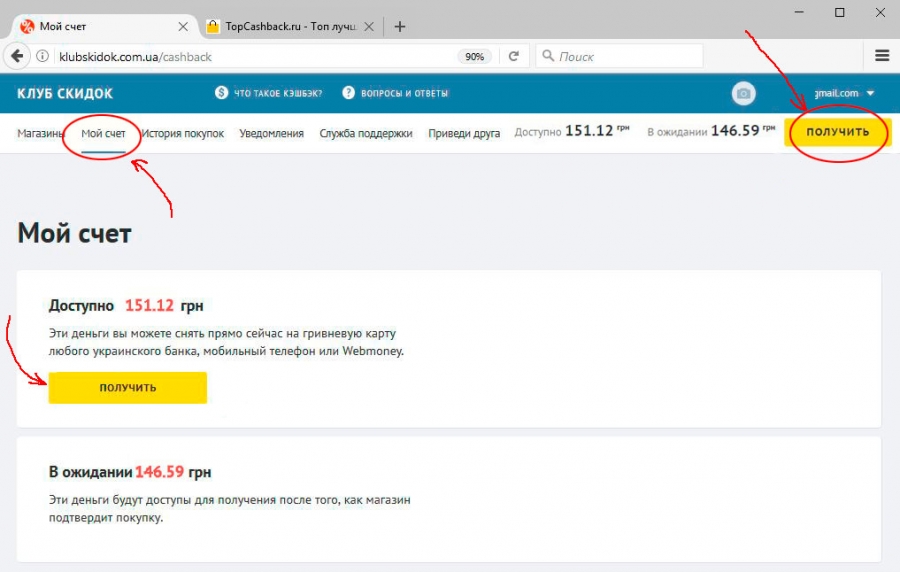
Task: Open "Что такое кэшбэк?" link
Action: 278,93
